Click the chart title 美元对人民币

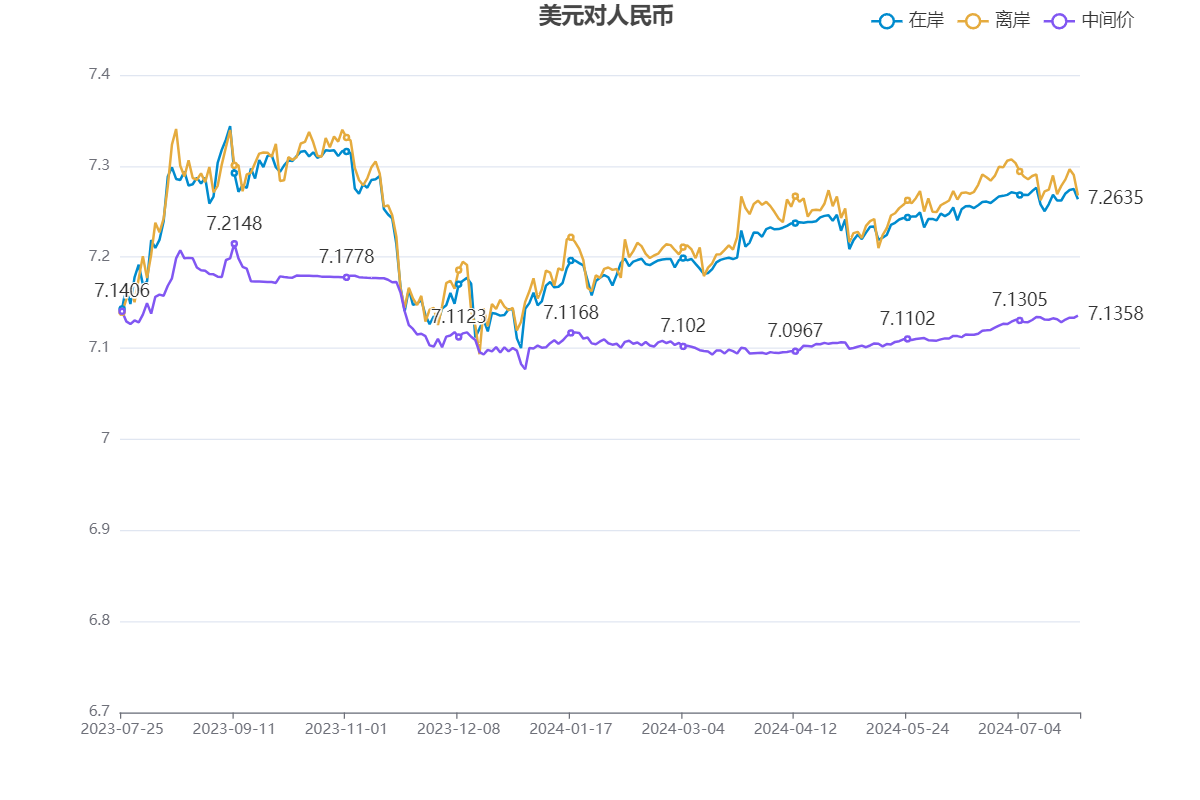606,17
